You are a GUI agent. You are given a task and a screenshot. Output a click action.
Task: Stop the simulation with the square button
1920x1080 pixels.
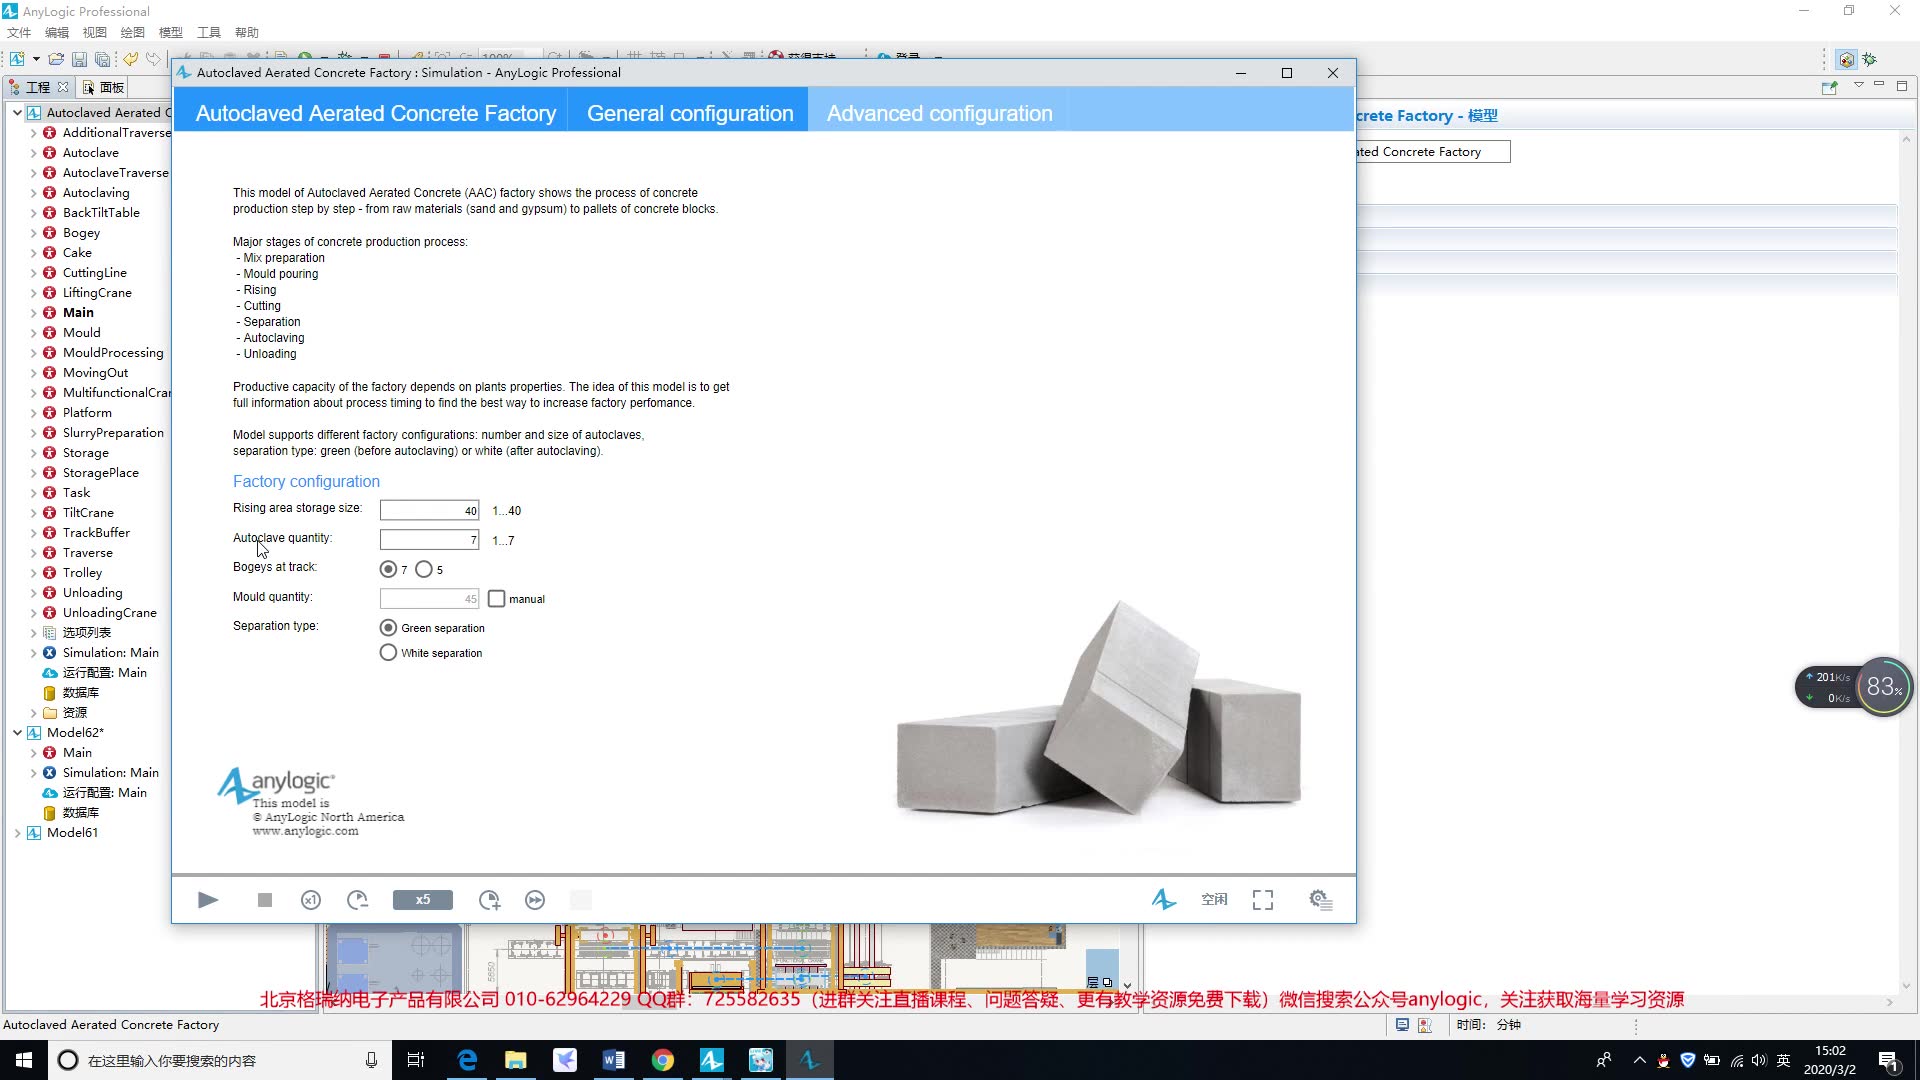click(x=265, y=900)
